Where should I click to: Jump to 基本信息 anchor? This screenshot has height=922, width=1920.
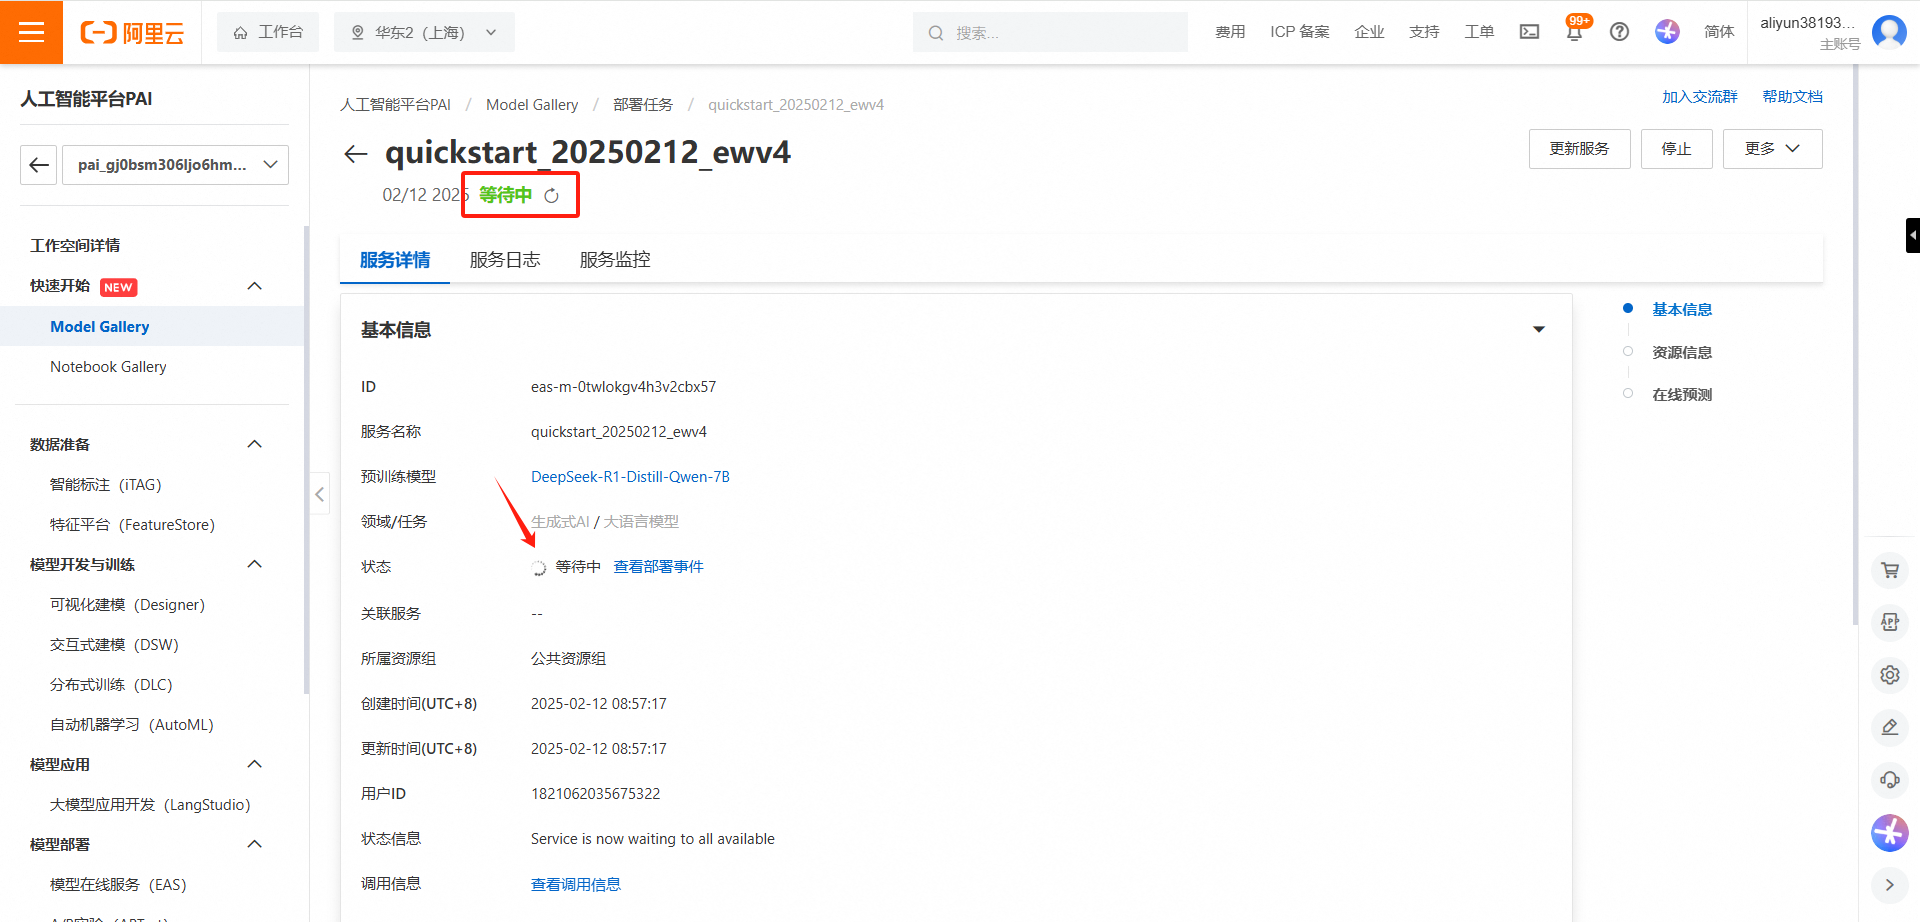(1682, 310)
